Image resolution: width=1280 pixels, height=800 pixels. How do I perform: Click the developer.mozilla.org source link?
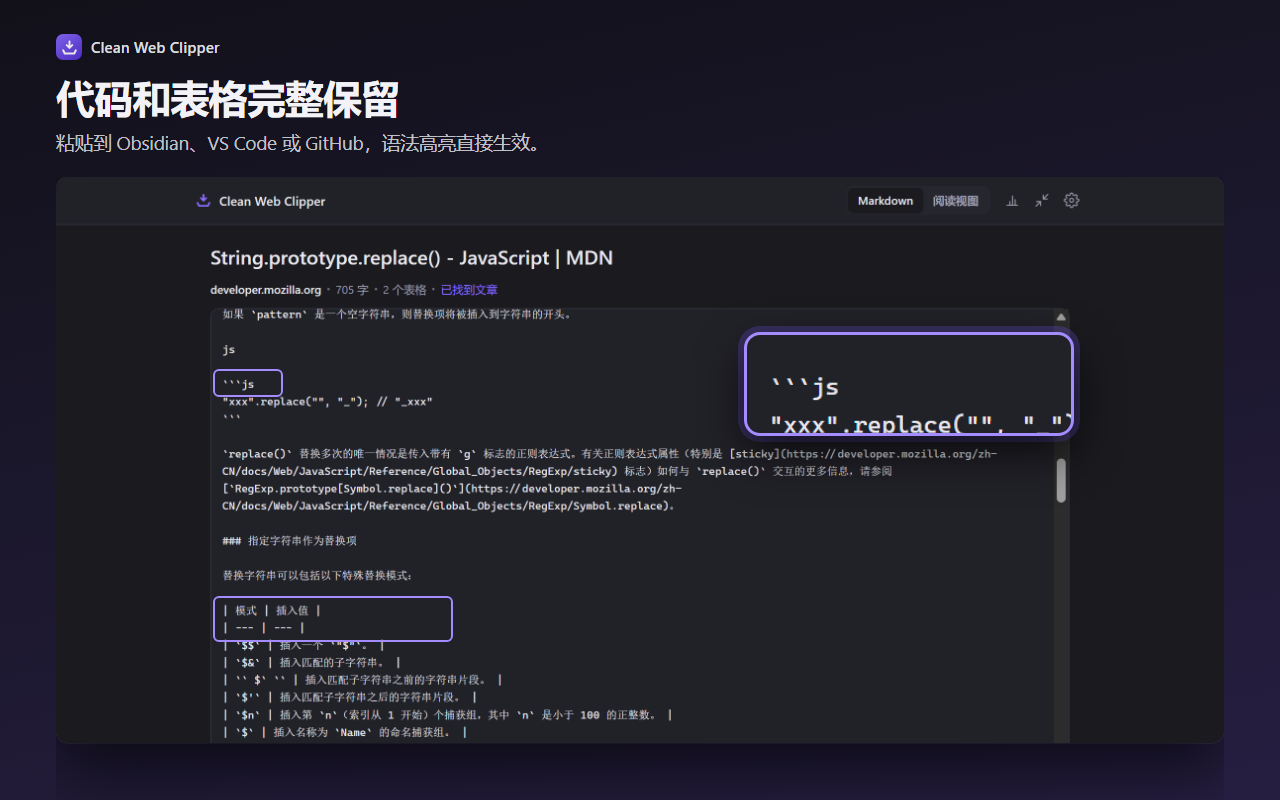[266, 290]
